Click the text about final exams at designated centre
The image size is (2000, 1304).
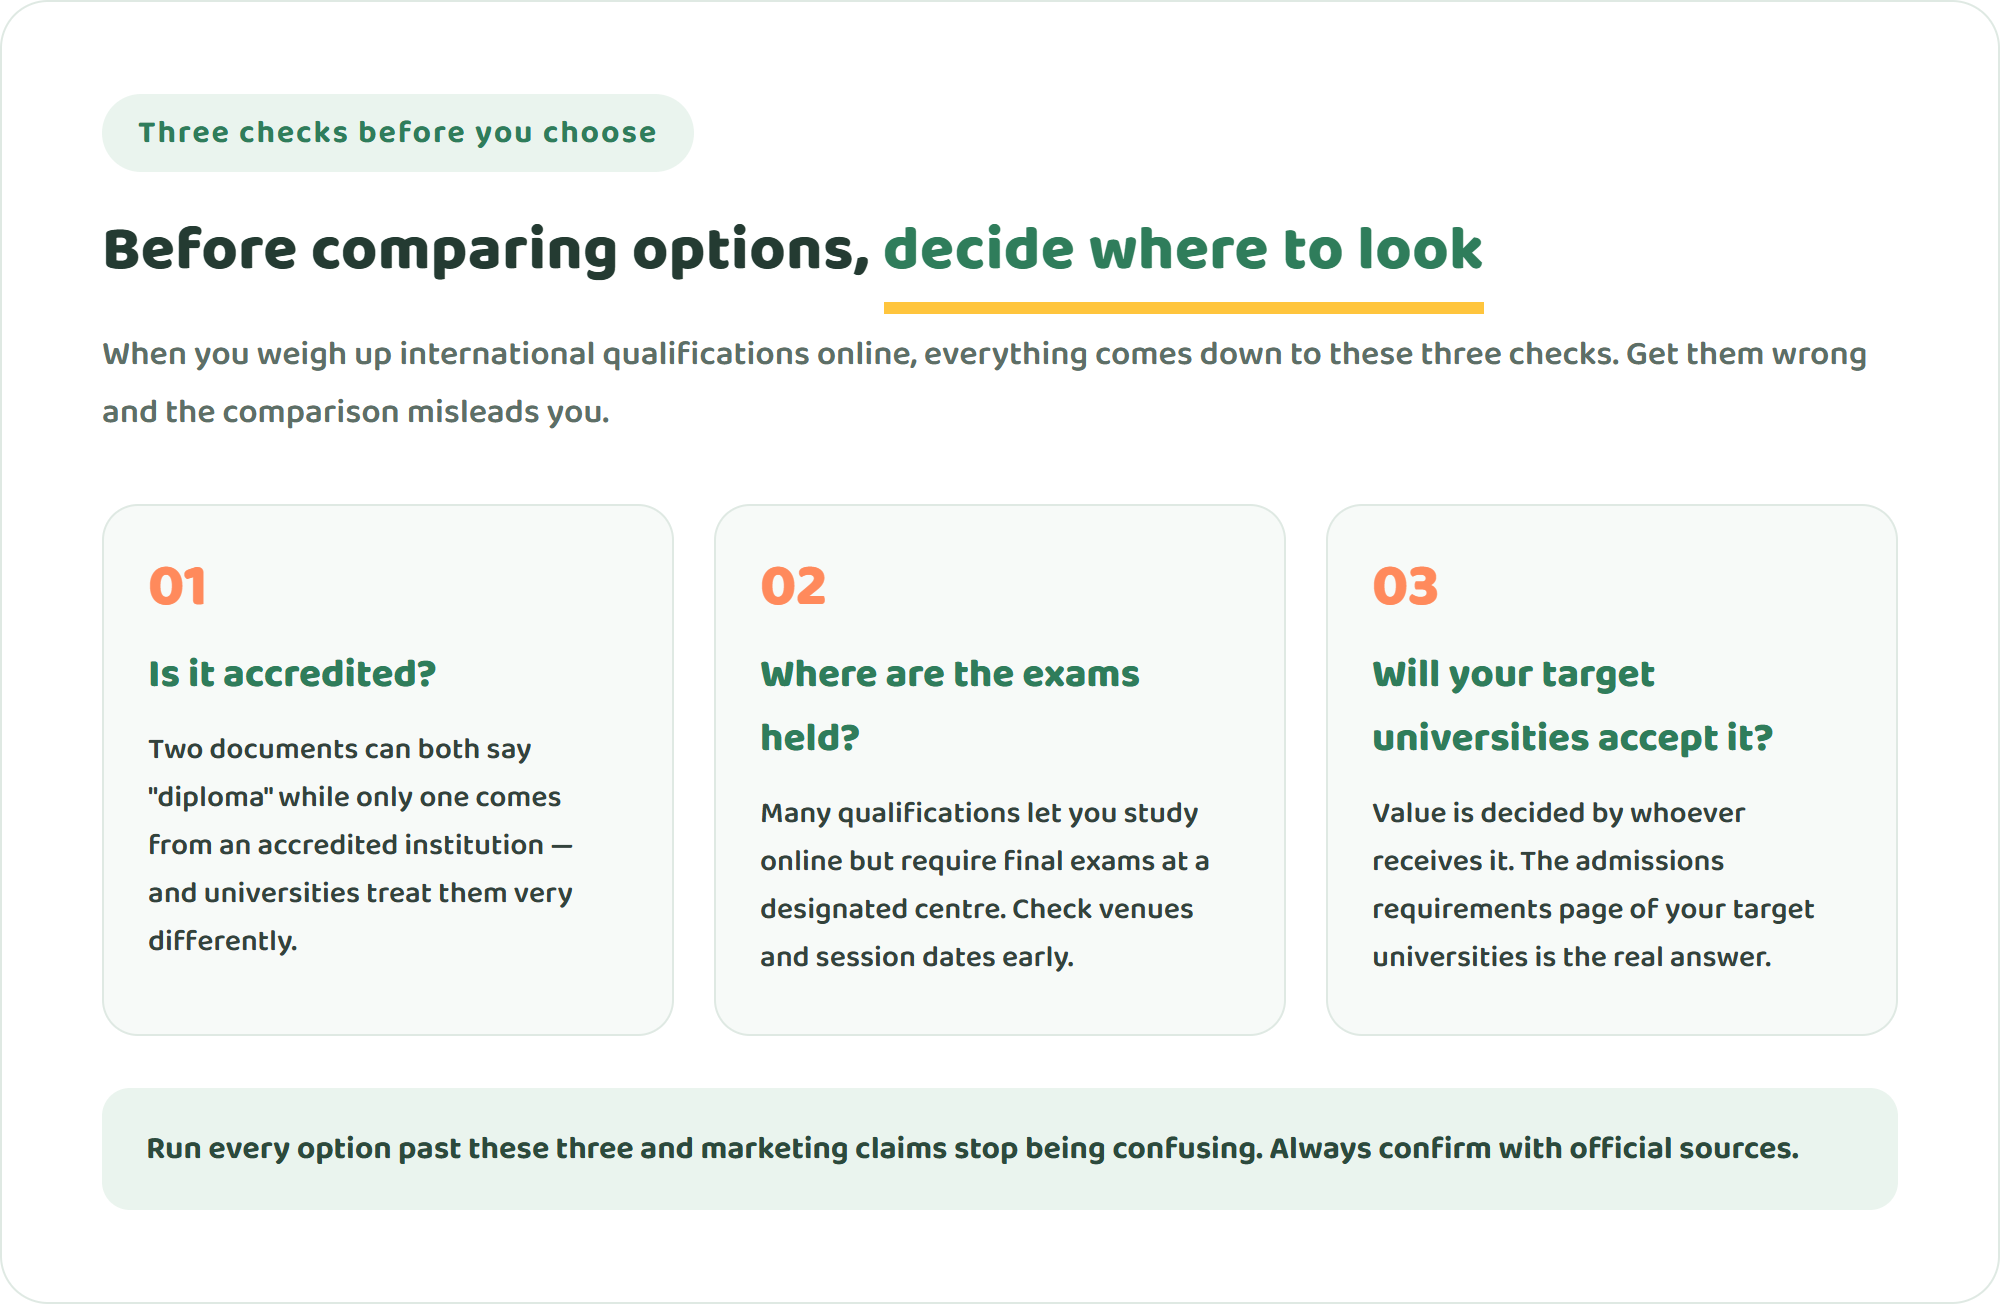pos(985,885)
